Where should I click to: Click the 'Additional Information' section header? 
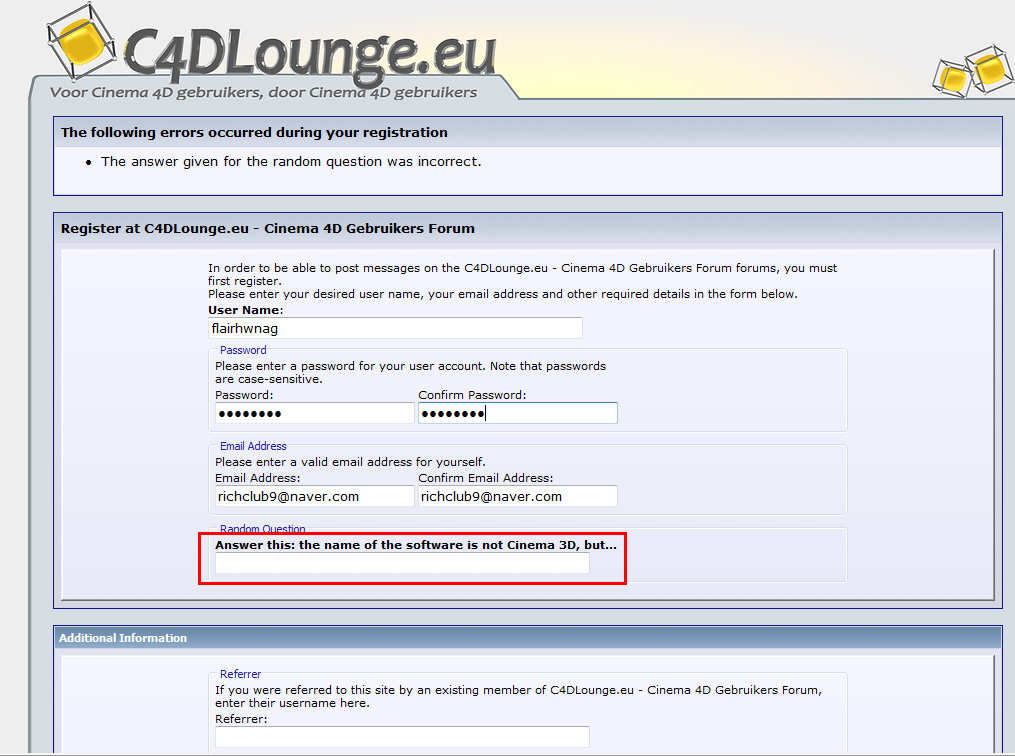pos(123,638)
